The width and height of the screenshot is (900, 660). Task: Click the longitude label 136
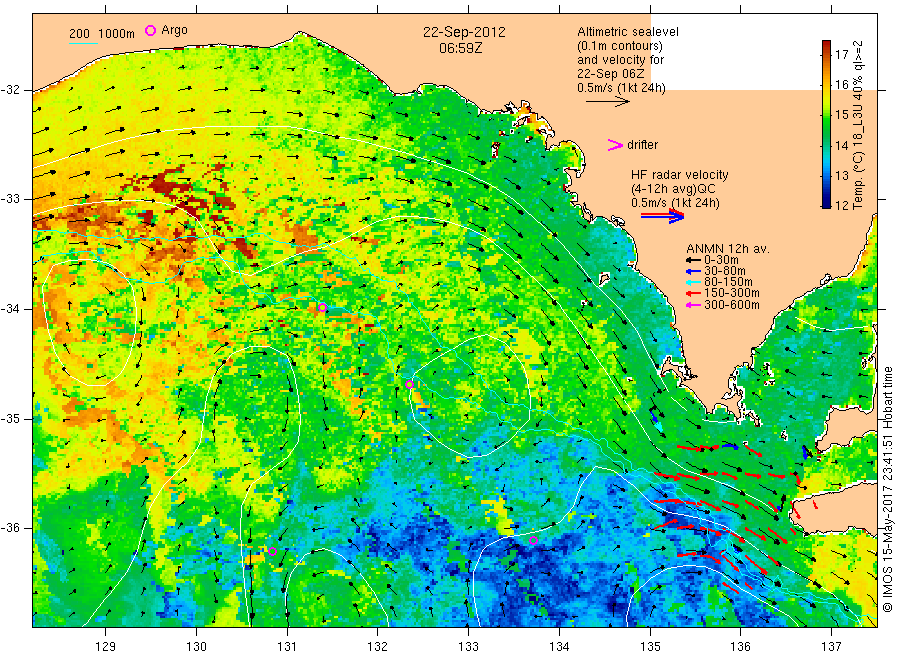click(740, 647)
